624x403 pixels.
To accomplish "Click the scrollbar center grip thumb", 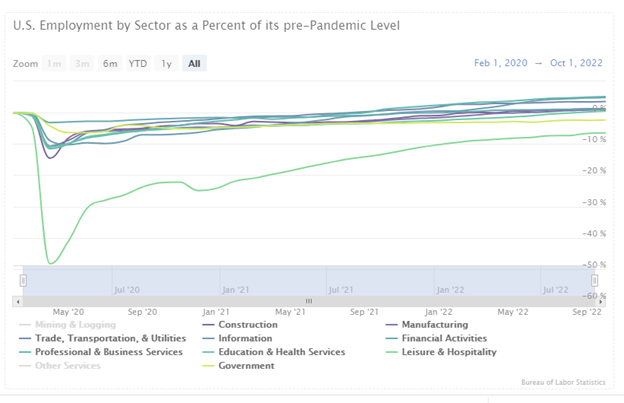I will pos(309,300).
